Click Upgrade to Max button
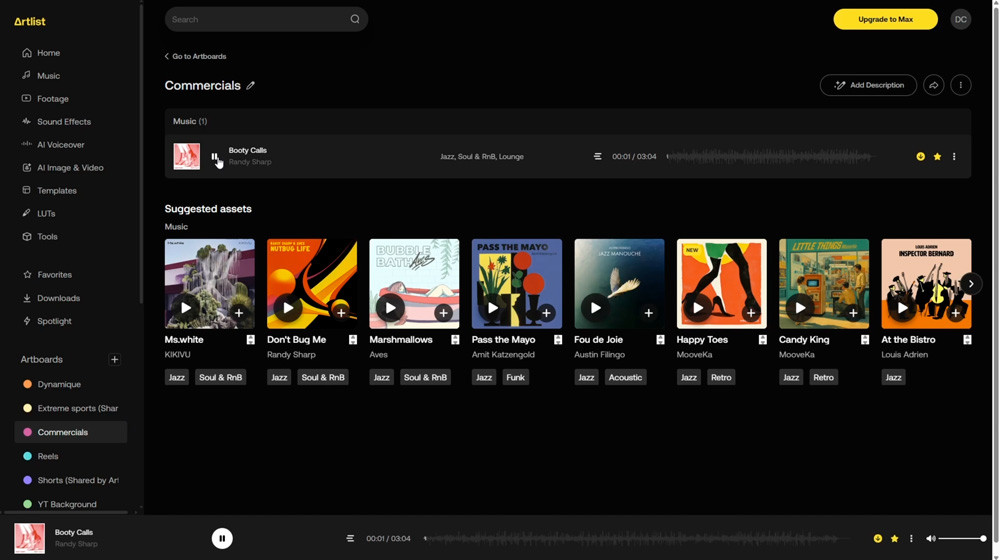 click(885, 19)
